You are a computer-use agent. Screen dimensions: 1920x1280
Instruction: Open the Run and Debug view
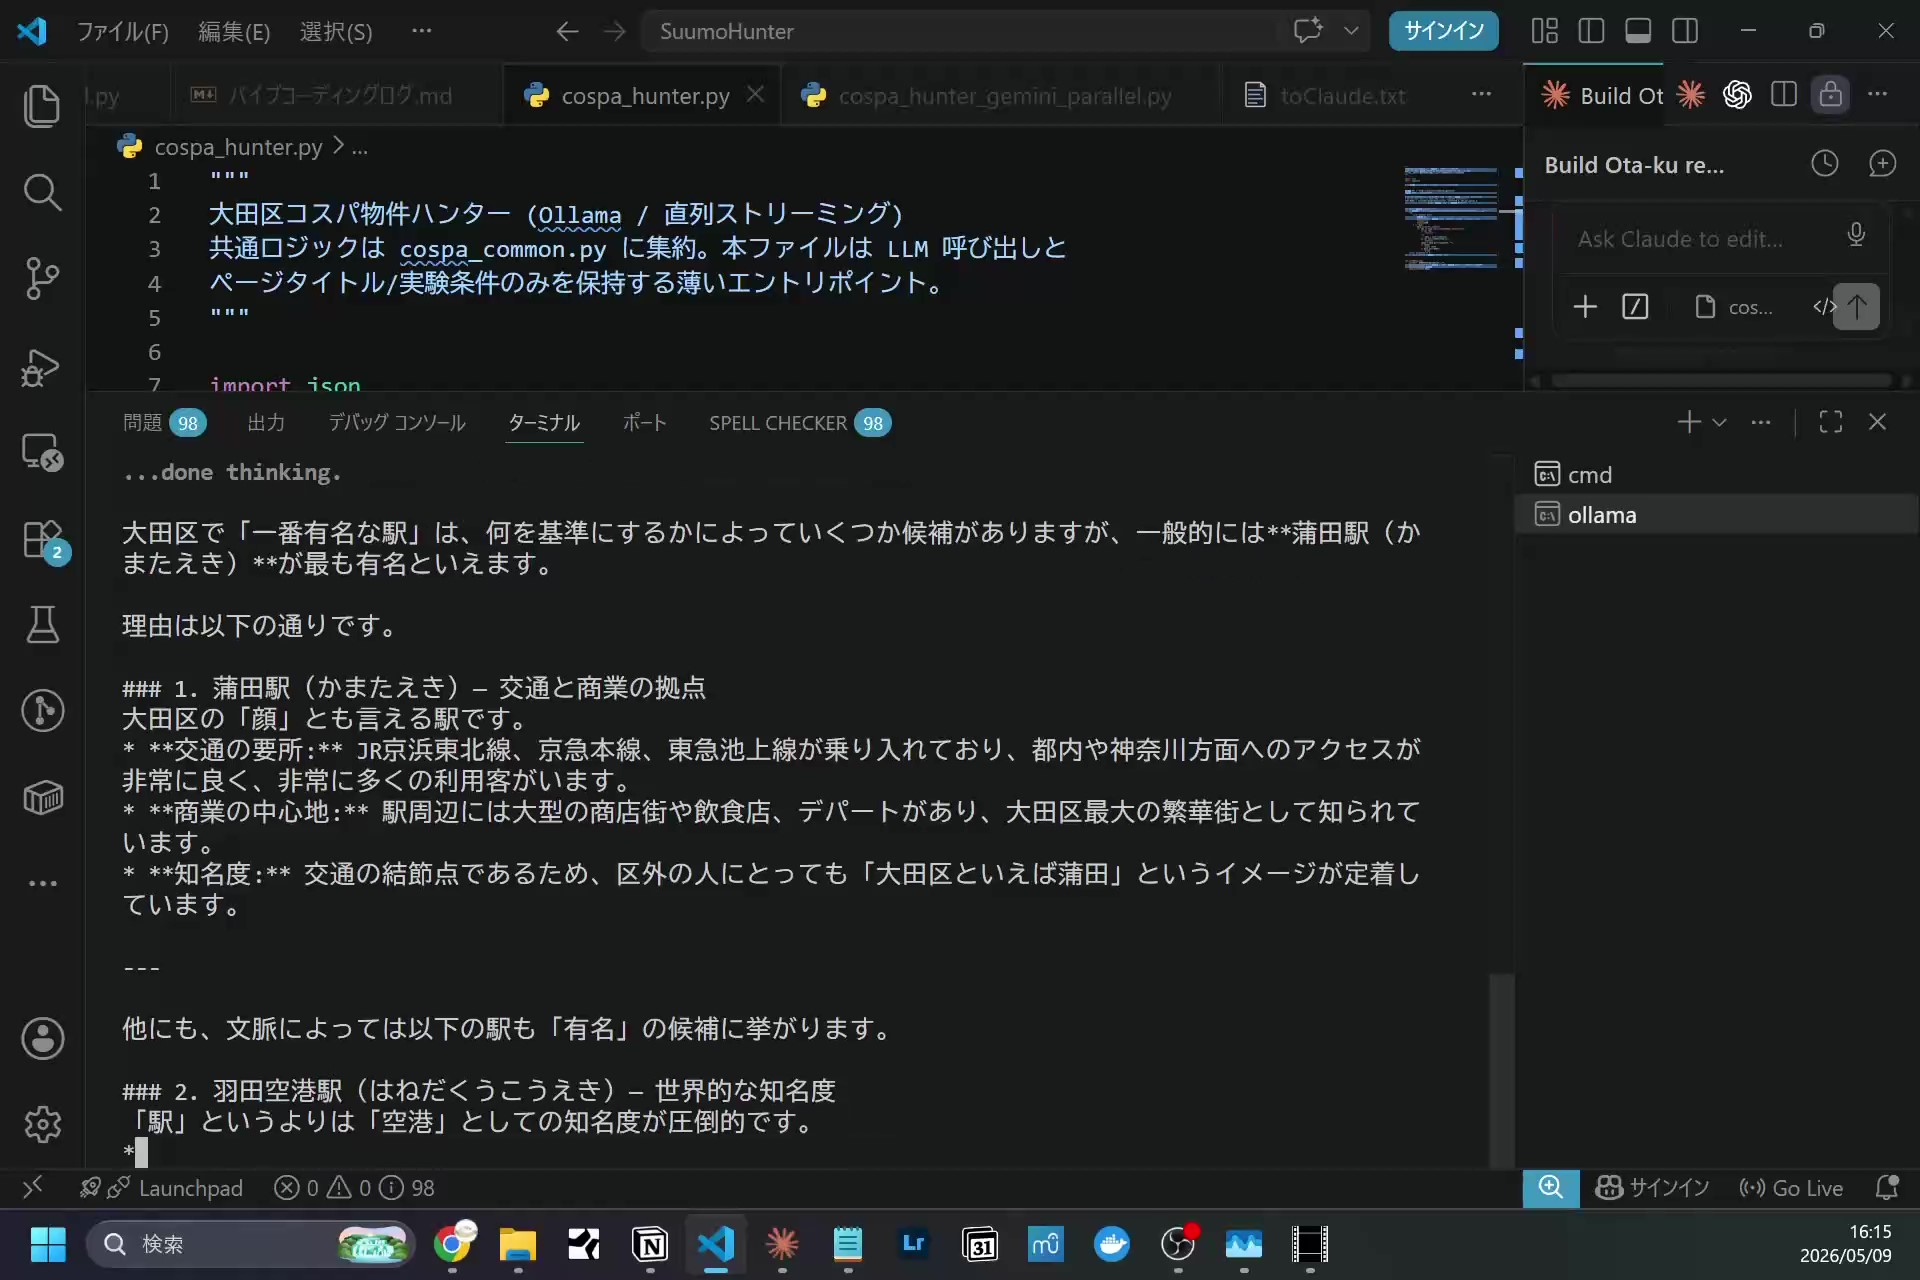[x=42, y=366]
